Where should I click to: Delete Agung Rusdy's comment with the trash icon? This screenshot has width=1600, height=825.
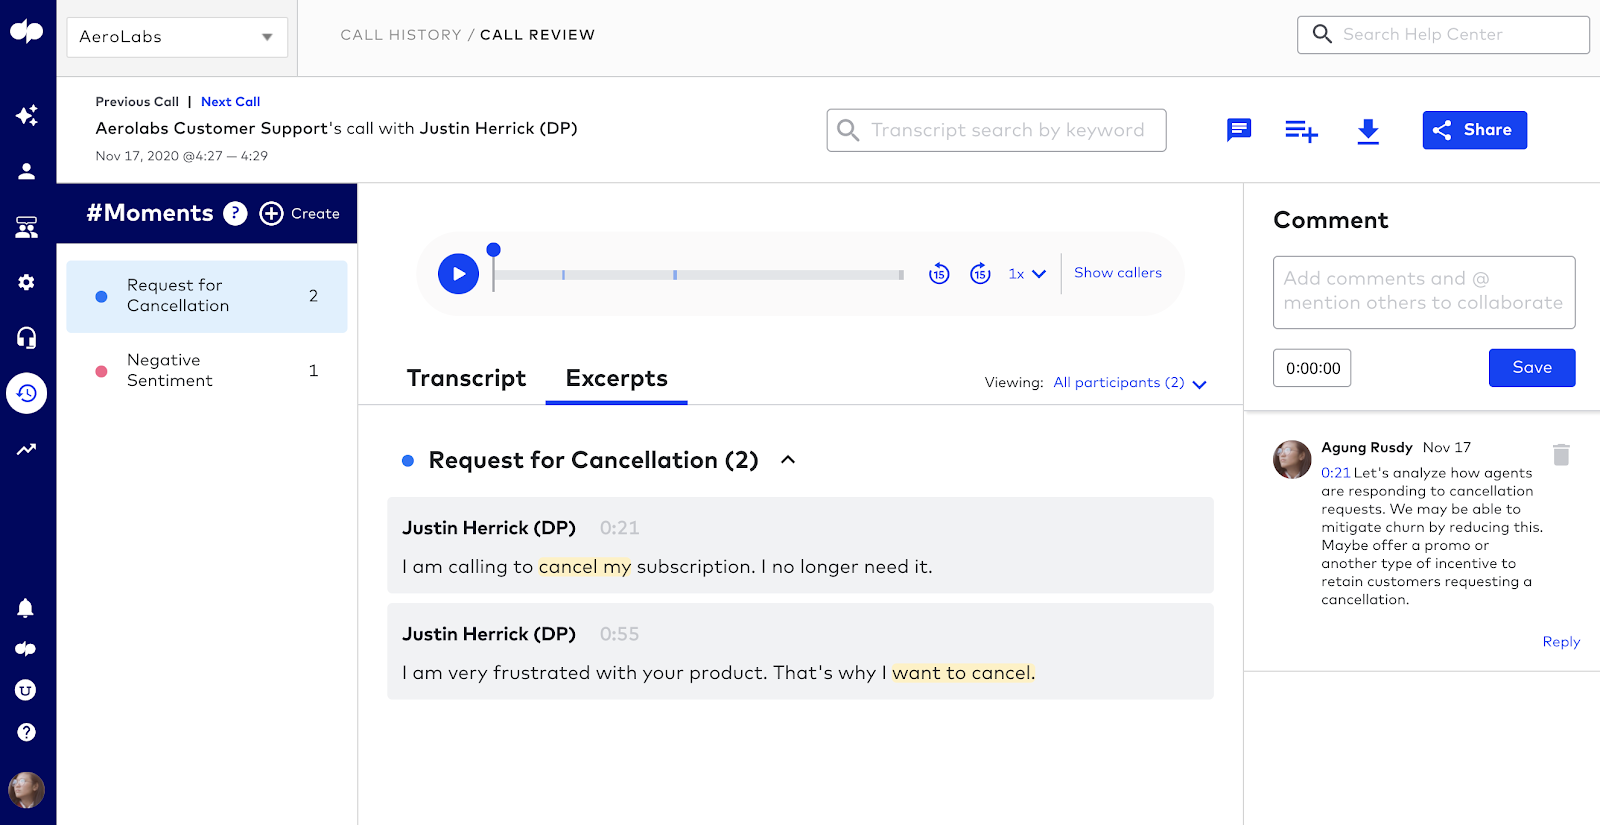click(x=1561, y=455)
